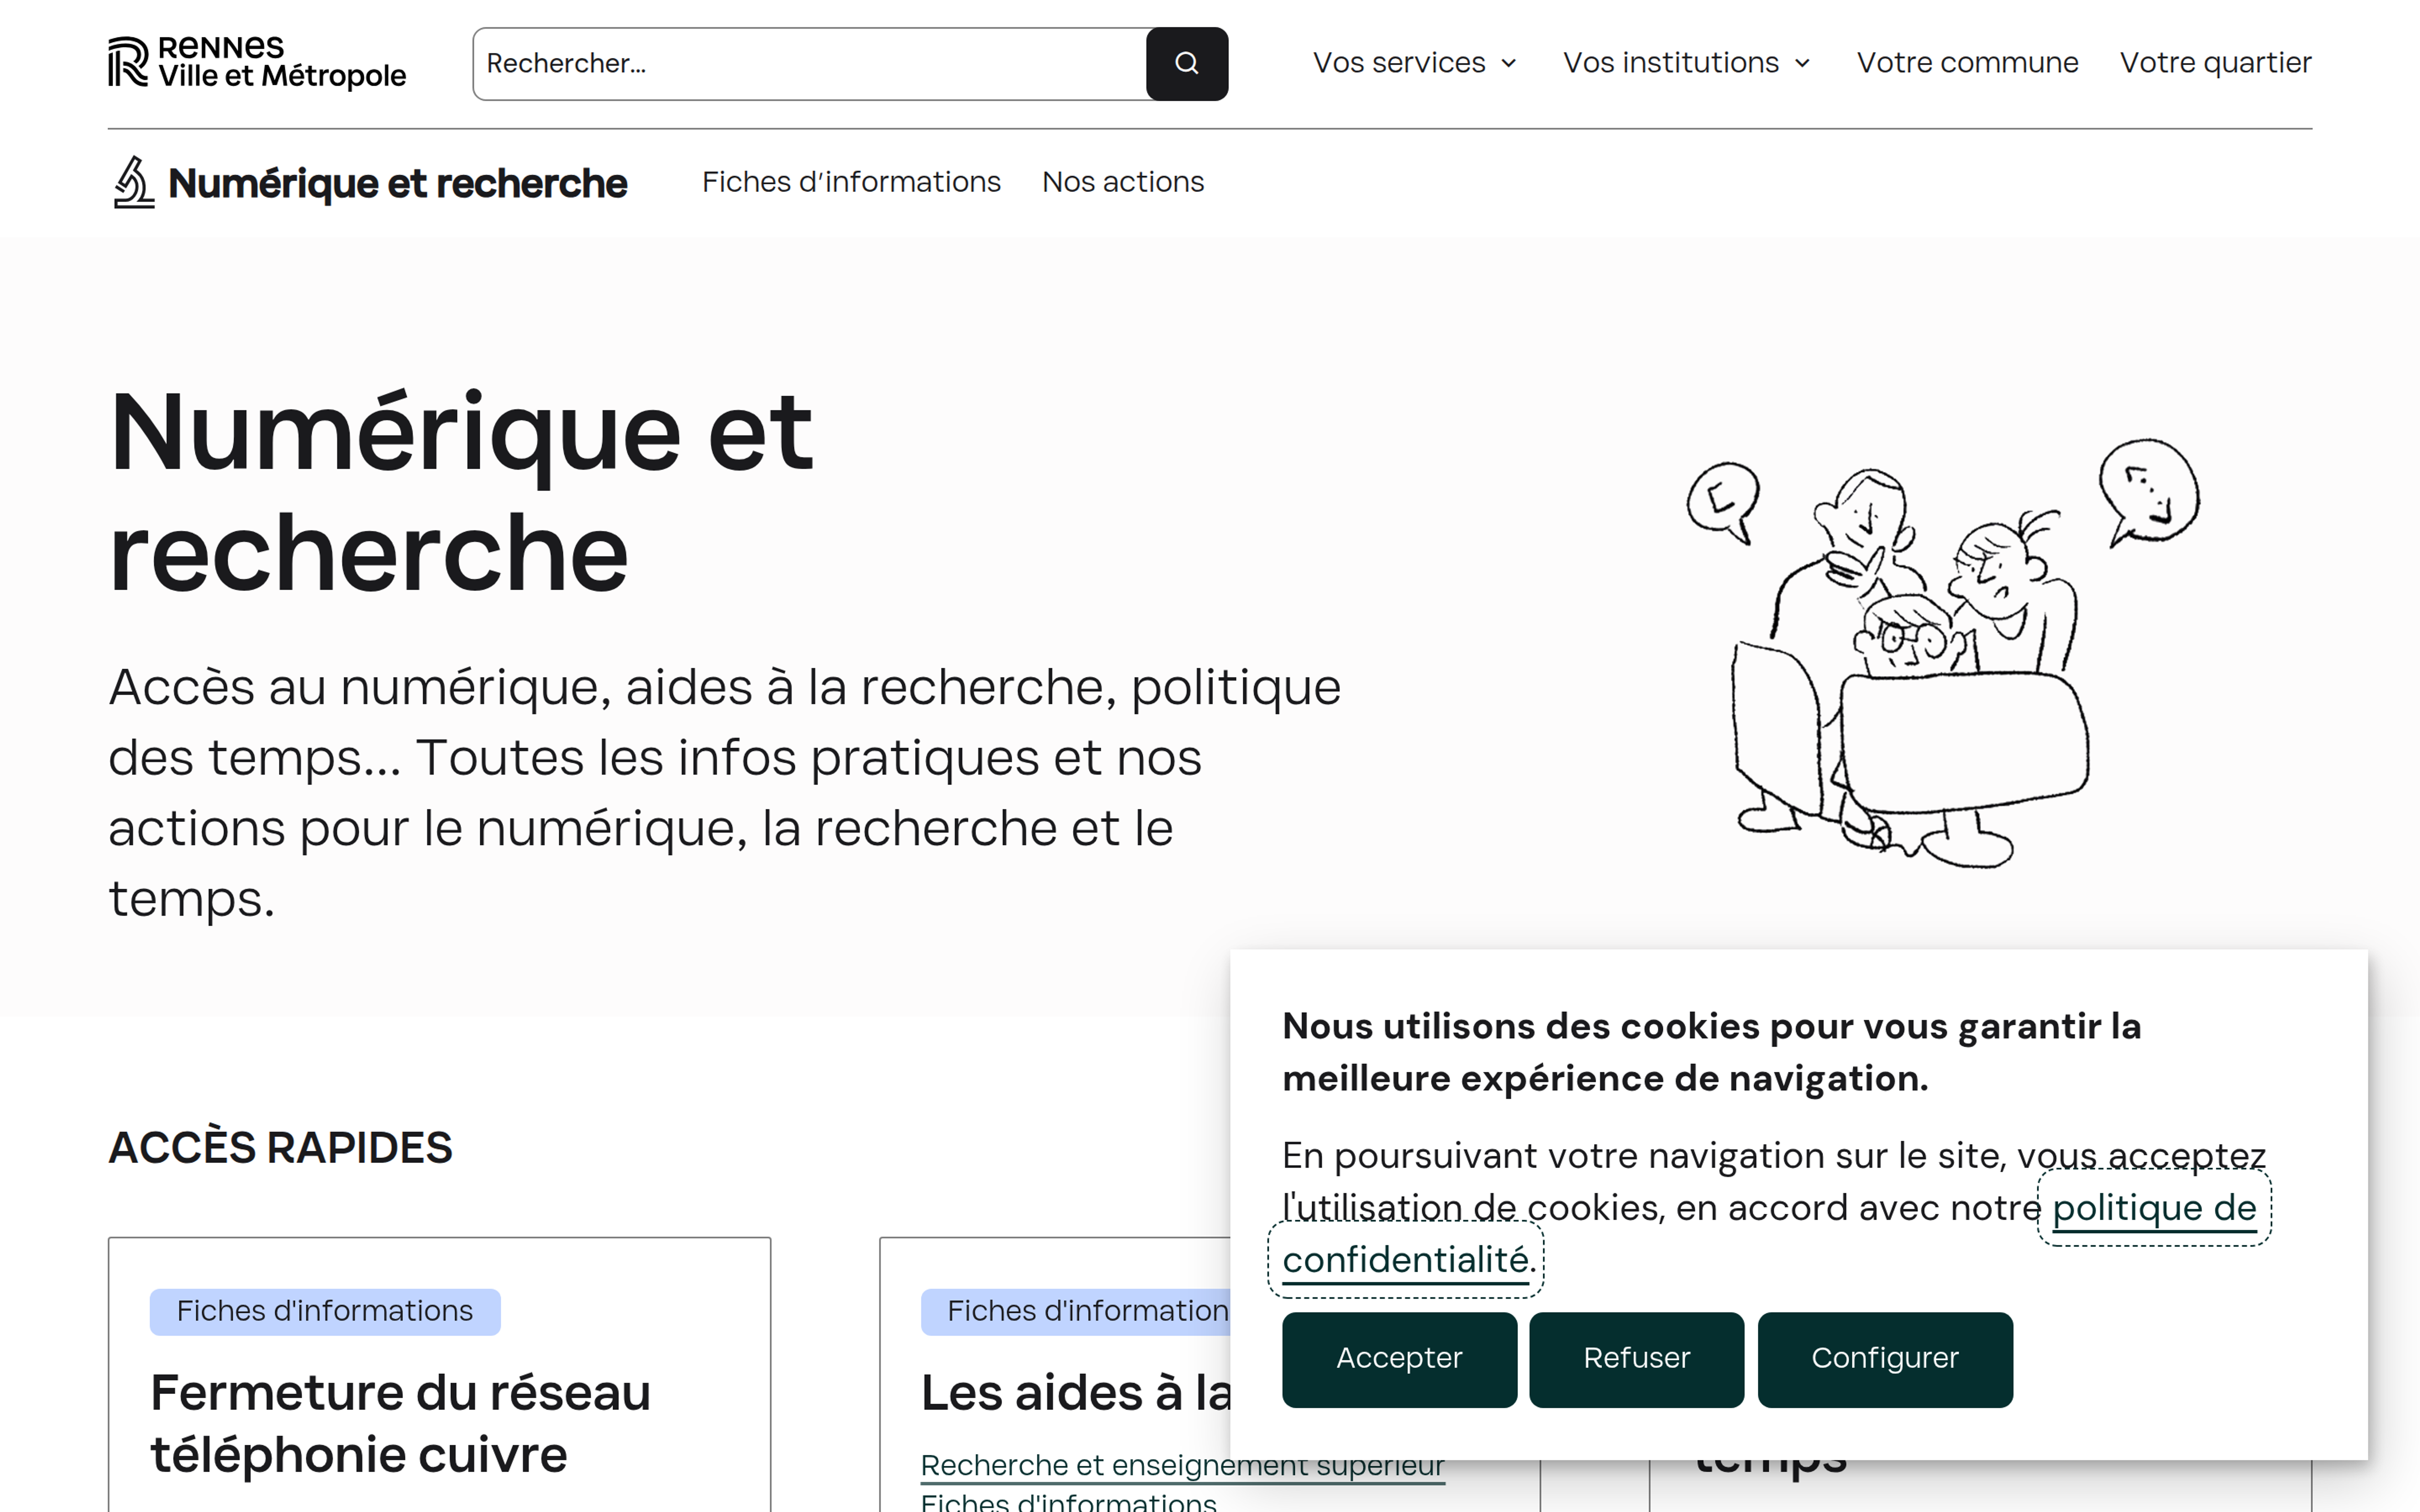2420x1512 pixels.
Task: Open the Votre quartier menu item
Action: point(2215,63)
